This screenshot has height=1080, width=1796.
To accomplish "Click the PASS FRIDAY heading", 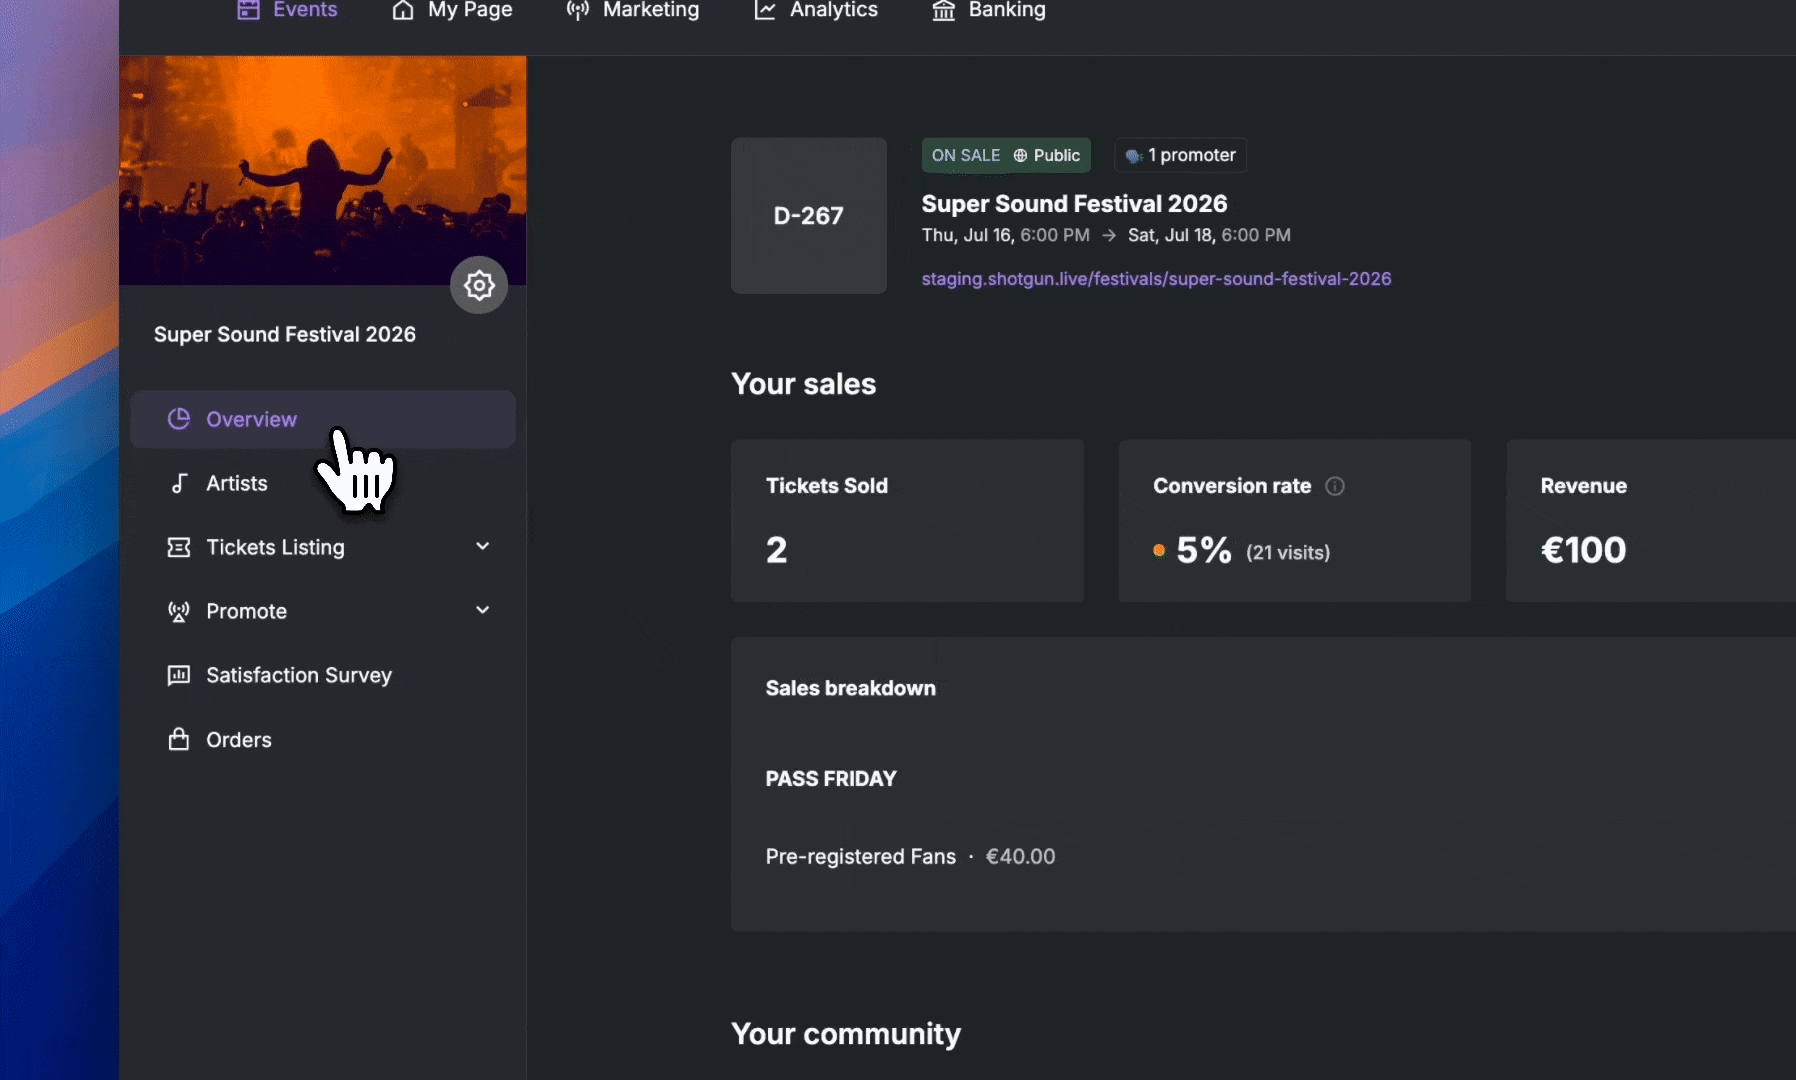I will [831, 779].
